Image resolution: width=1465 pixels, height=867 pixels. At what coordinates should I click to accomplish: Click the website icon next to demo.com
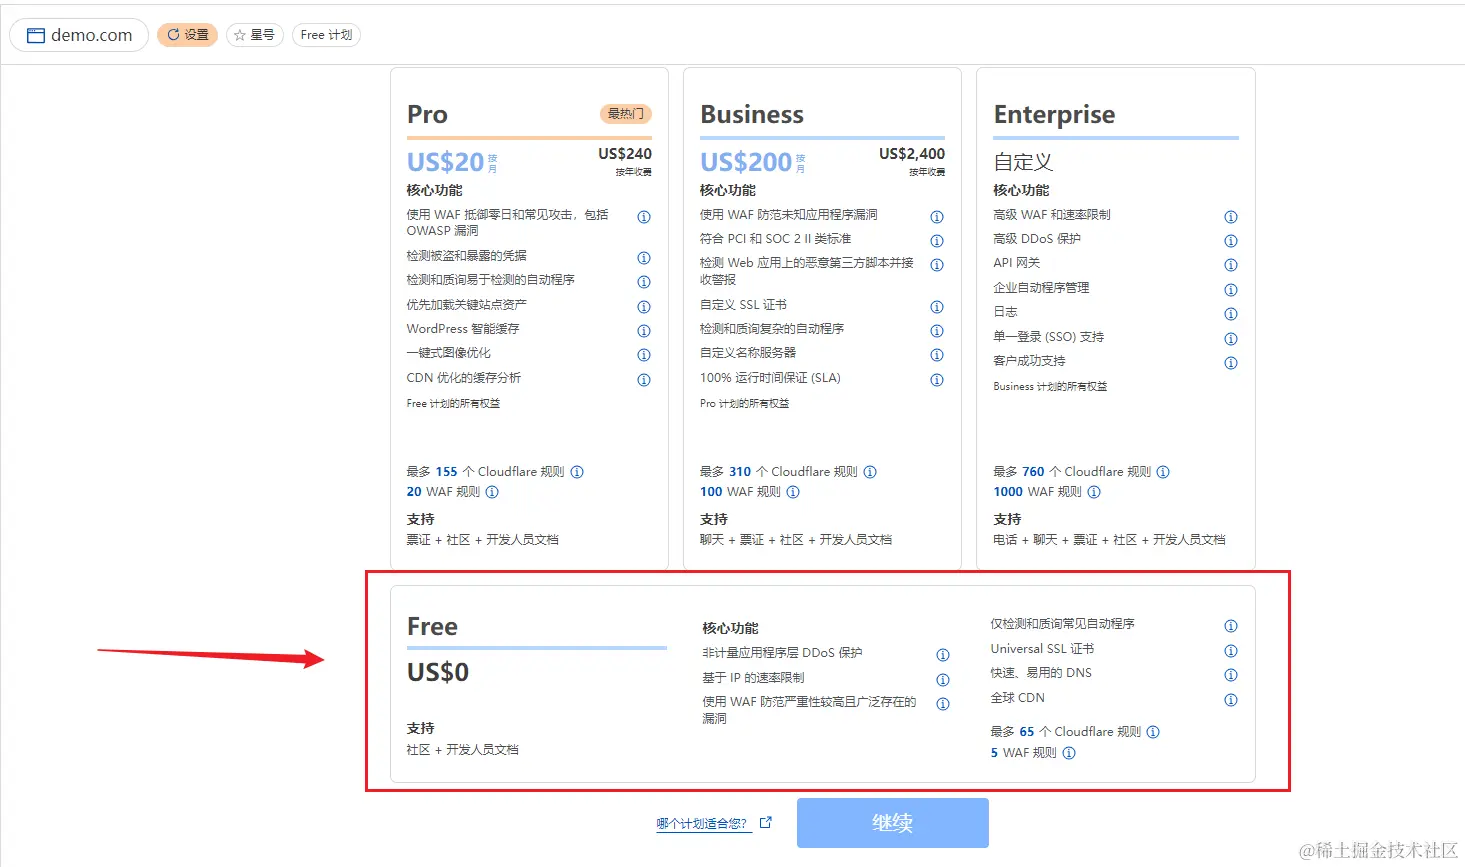pyautogui.click(x=36, y=34)
